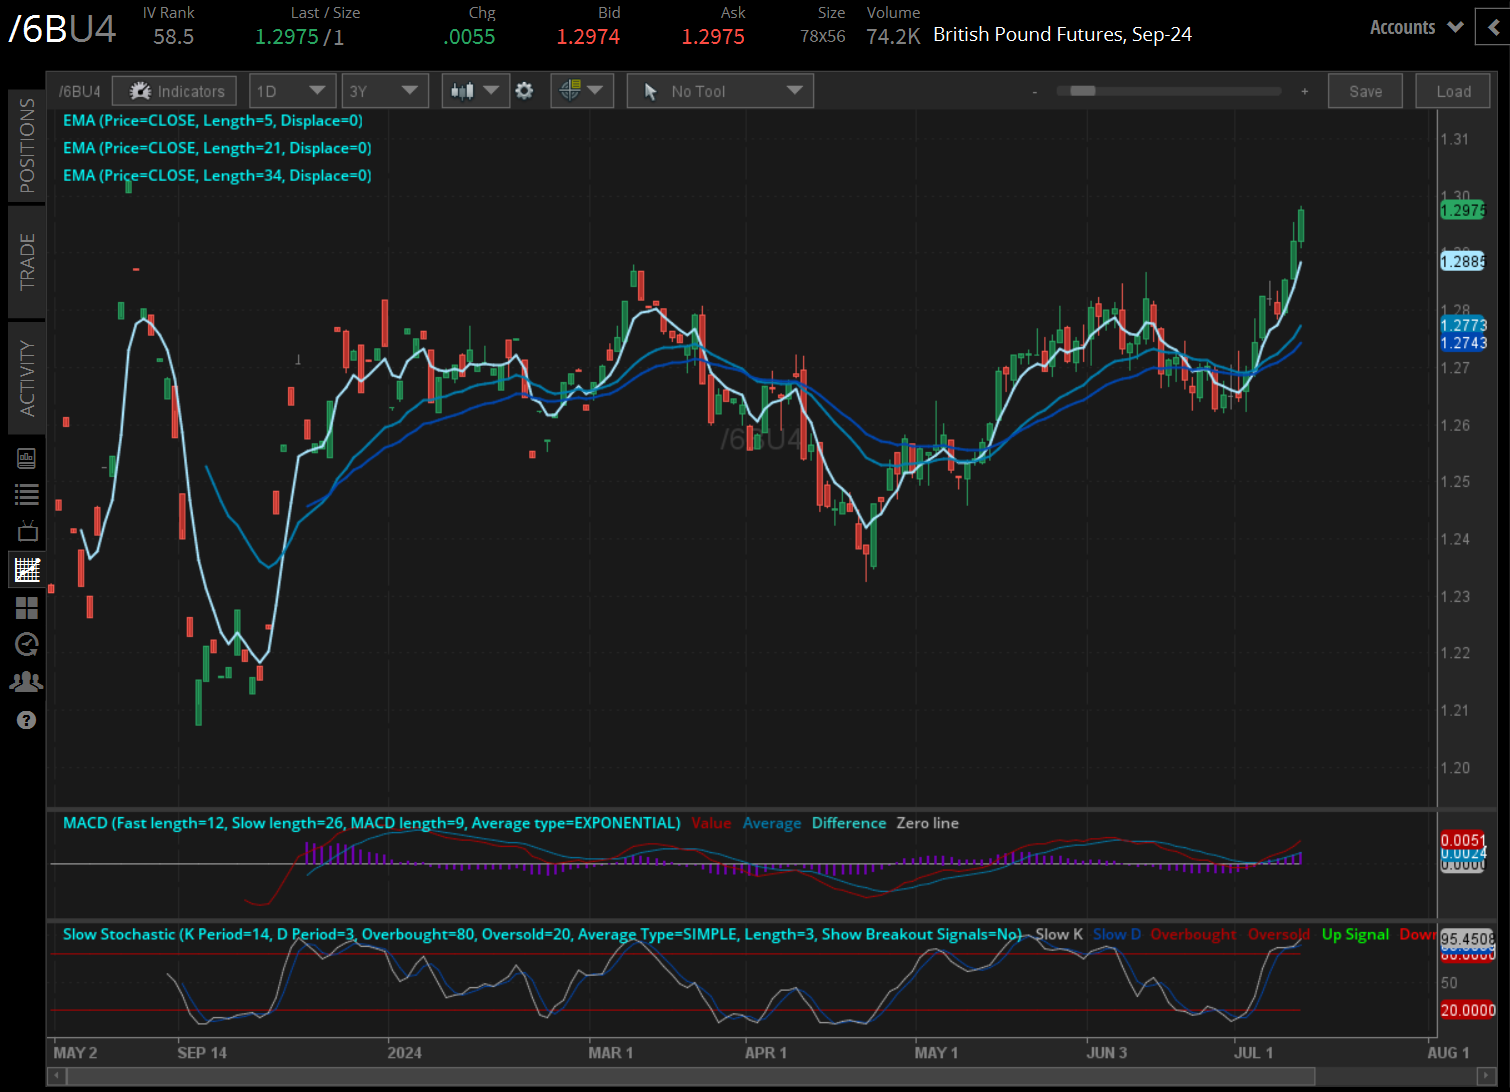This screenshot has height=1092, width=1510.
Task: Open the chart settings gear icon
Action: pos(524,91)
